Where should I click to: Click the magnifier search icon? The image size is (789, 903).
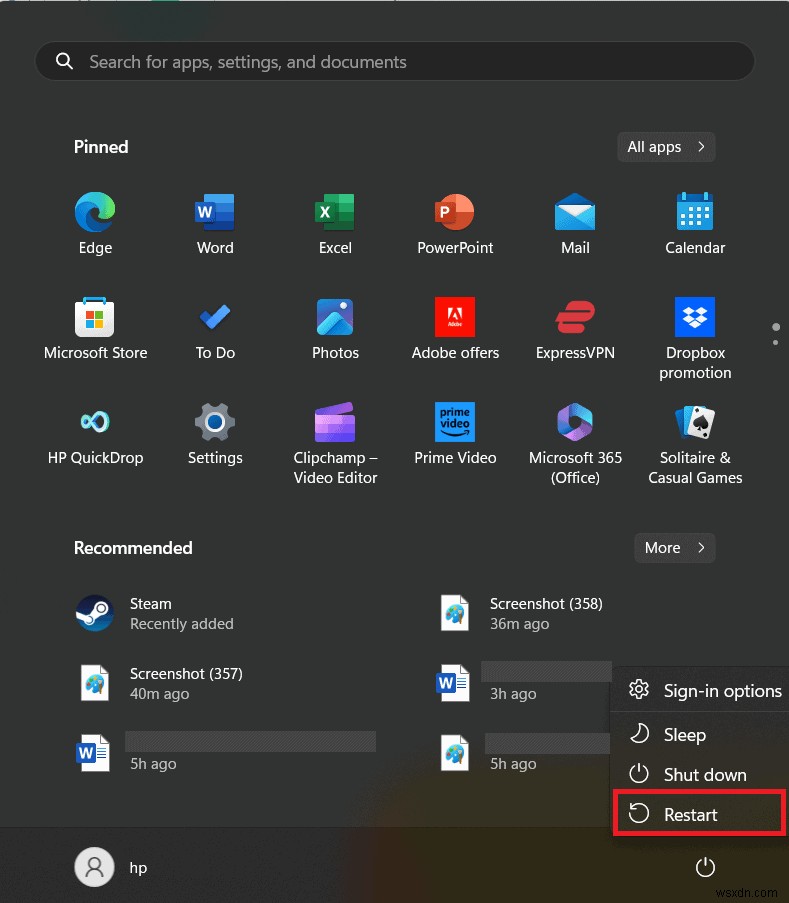coord(65,61)
